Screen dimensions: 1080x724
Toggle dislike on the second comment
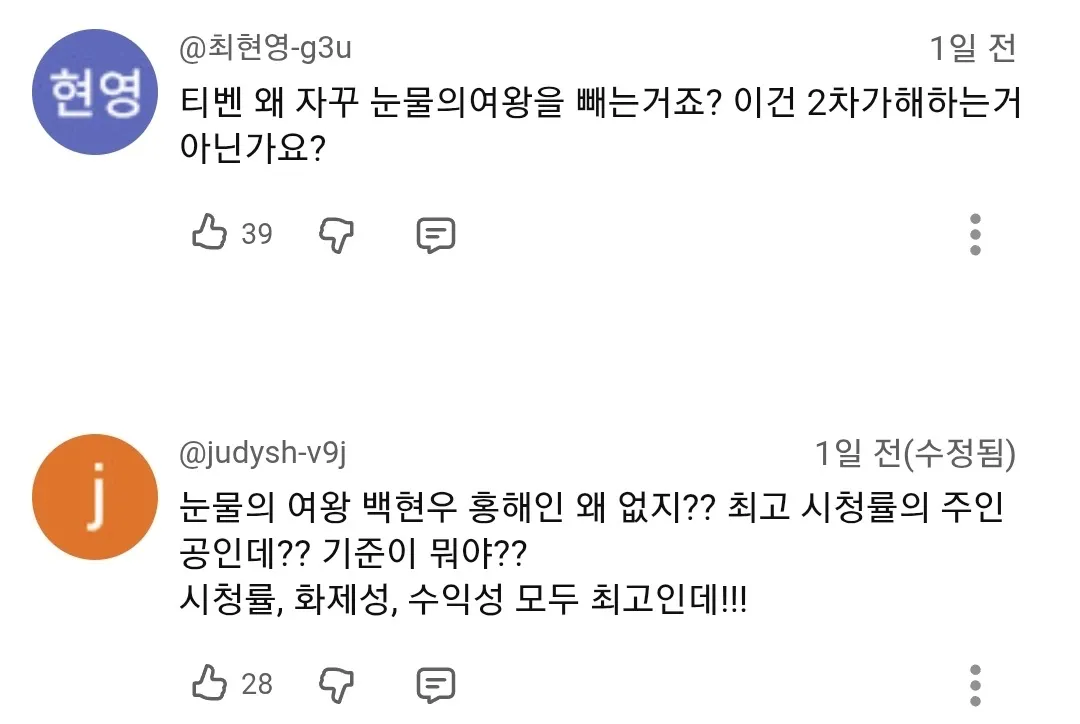point(336,685)
